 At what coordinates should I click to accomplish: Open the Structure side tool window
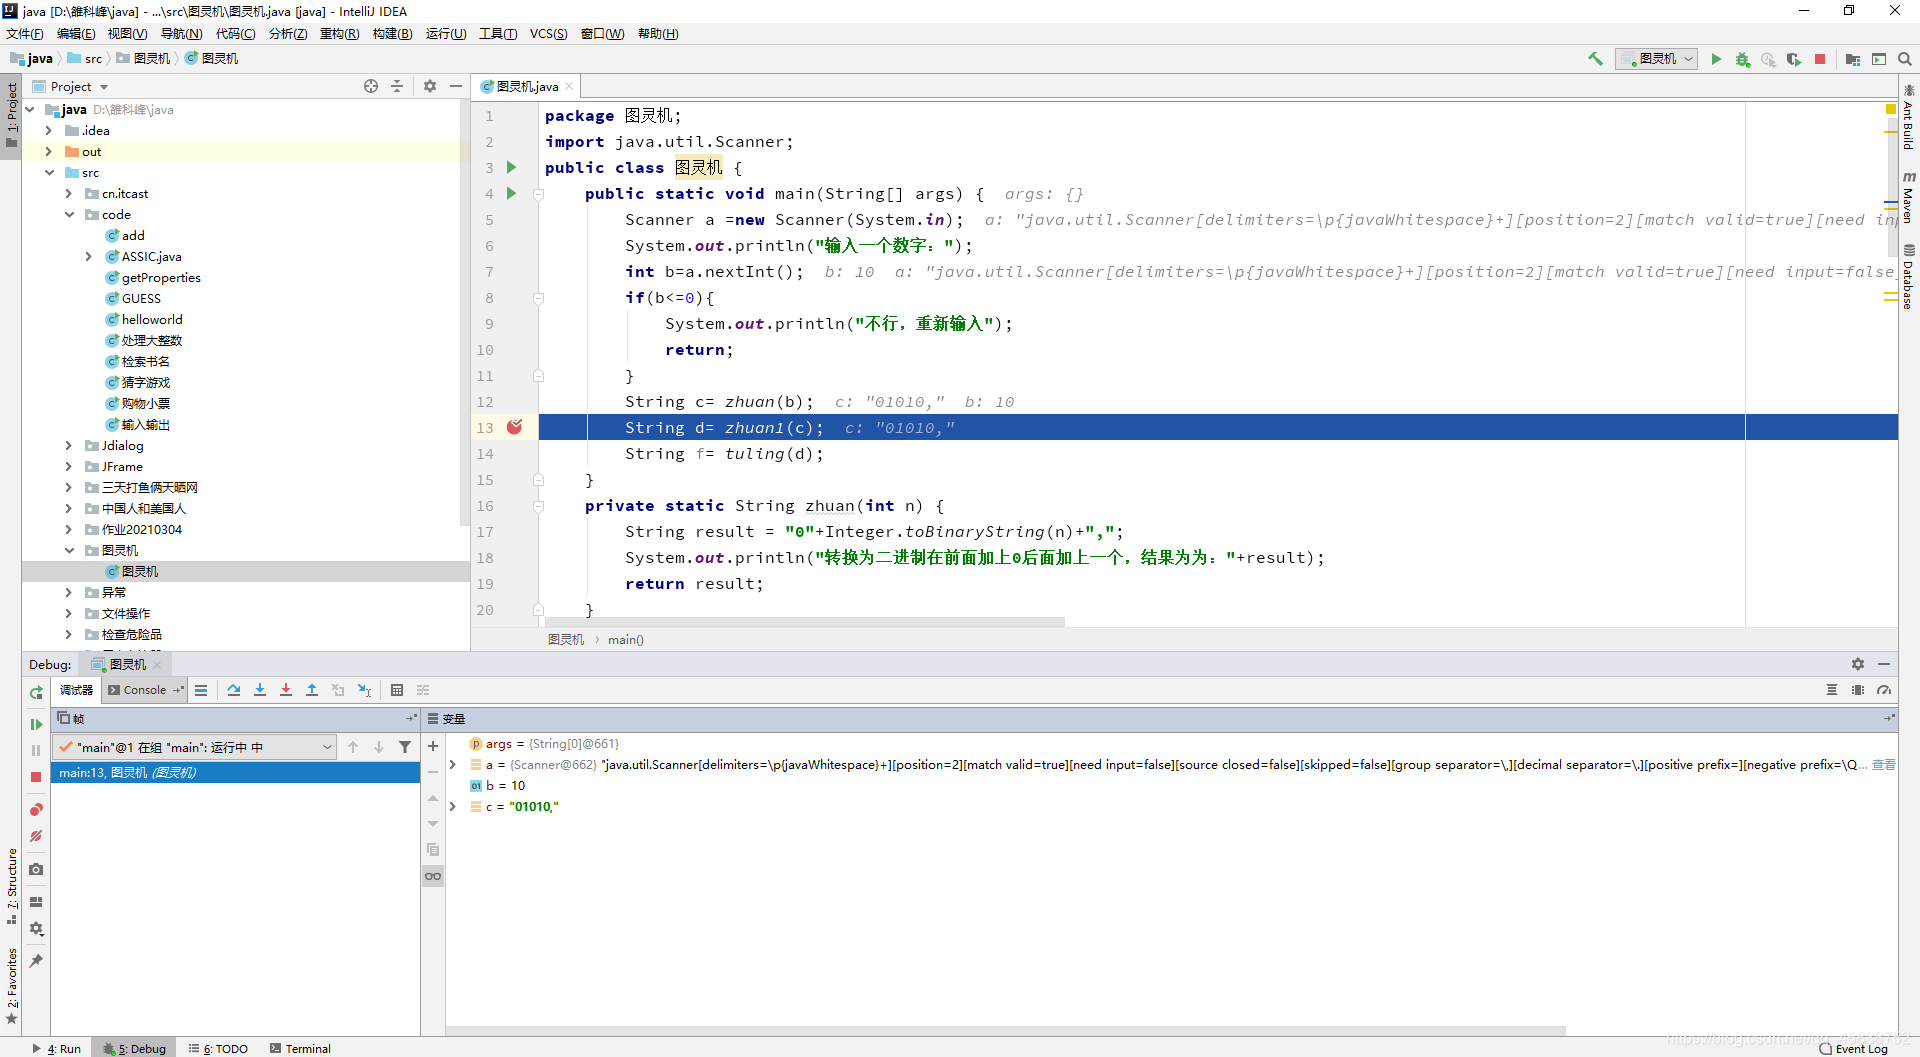click(x=12, y=886)
